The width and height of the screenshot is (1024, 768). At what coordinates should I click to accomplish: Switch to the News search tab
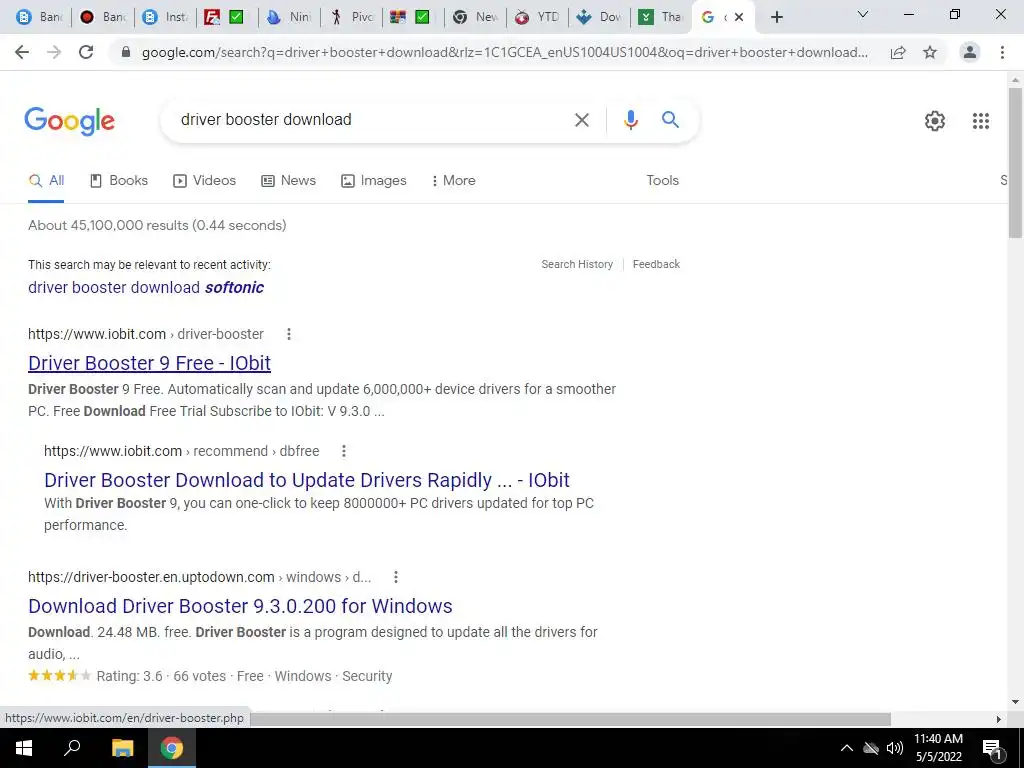(x=288, y=181)
